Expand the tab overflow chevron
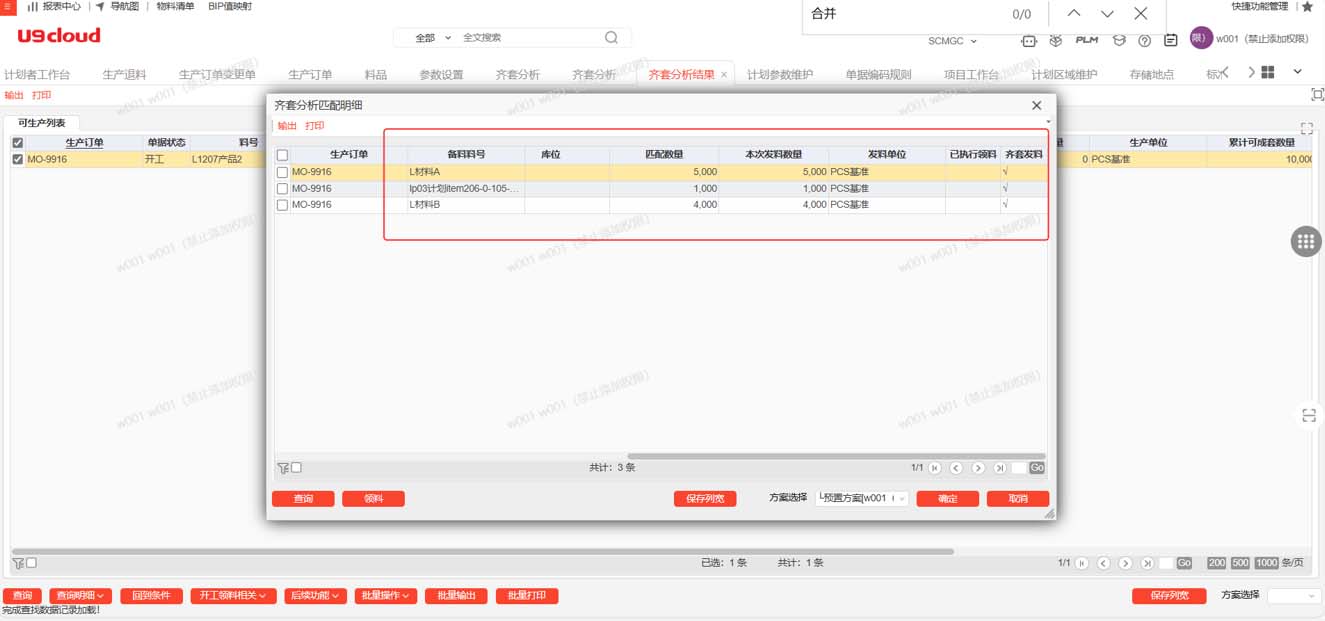Screen dimensions: 1325x621 pyautogui.click(x=1297, y=72)
